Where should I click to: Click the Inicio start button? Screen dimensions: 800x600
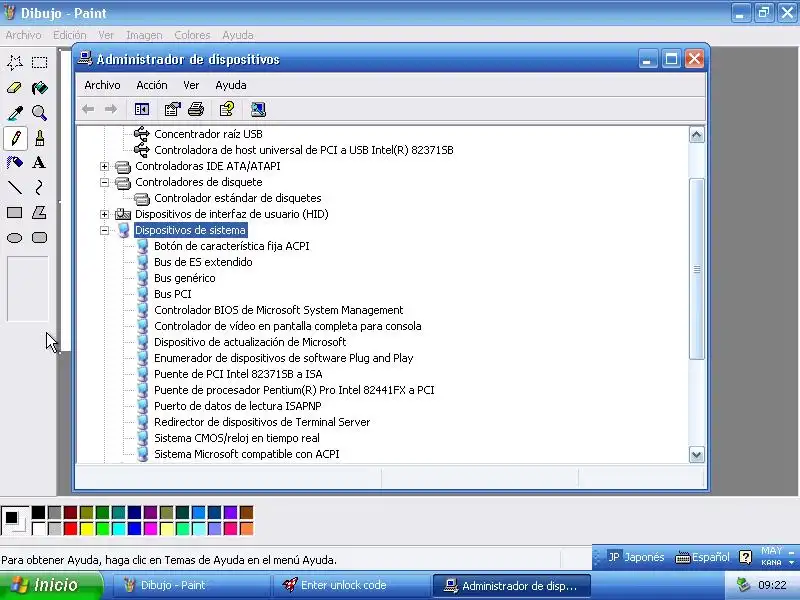pos(51,585)
